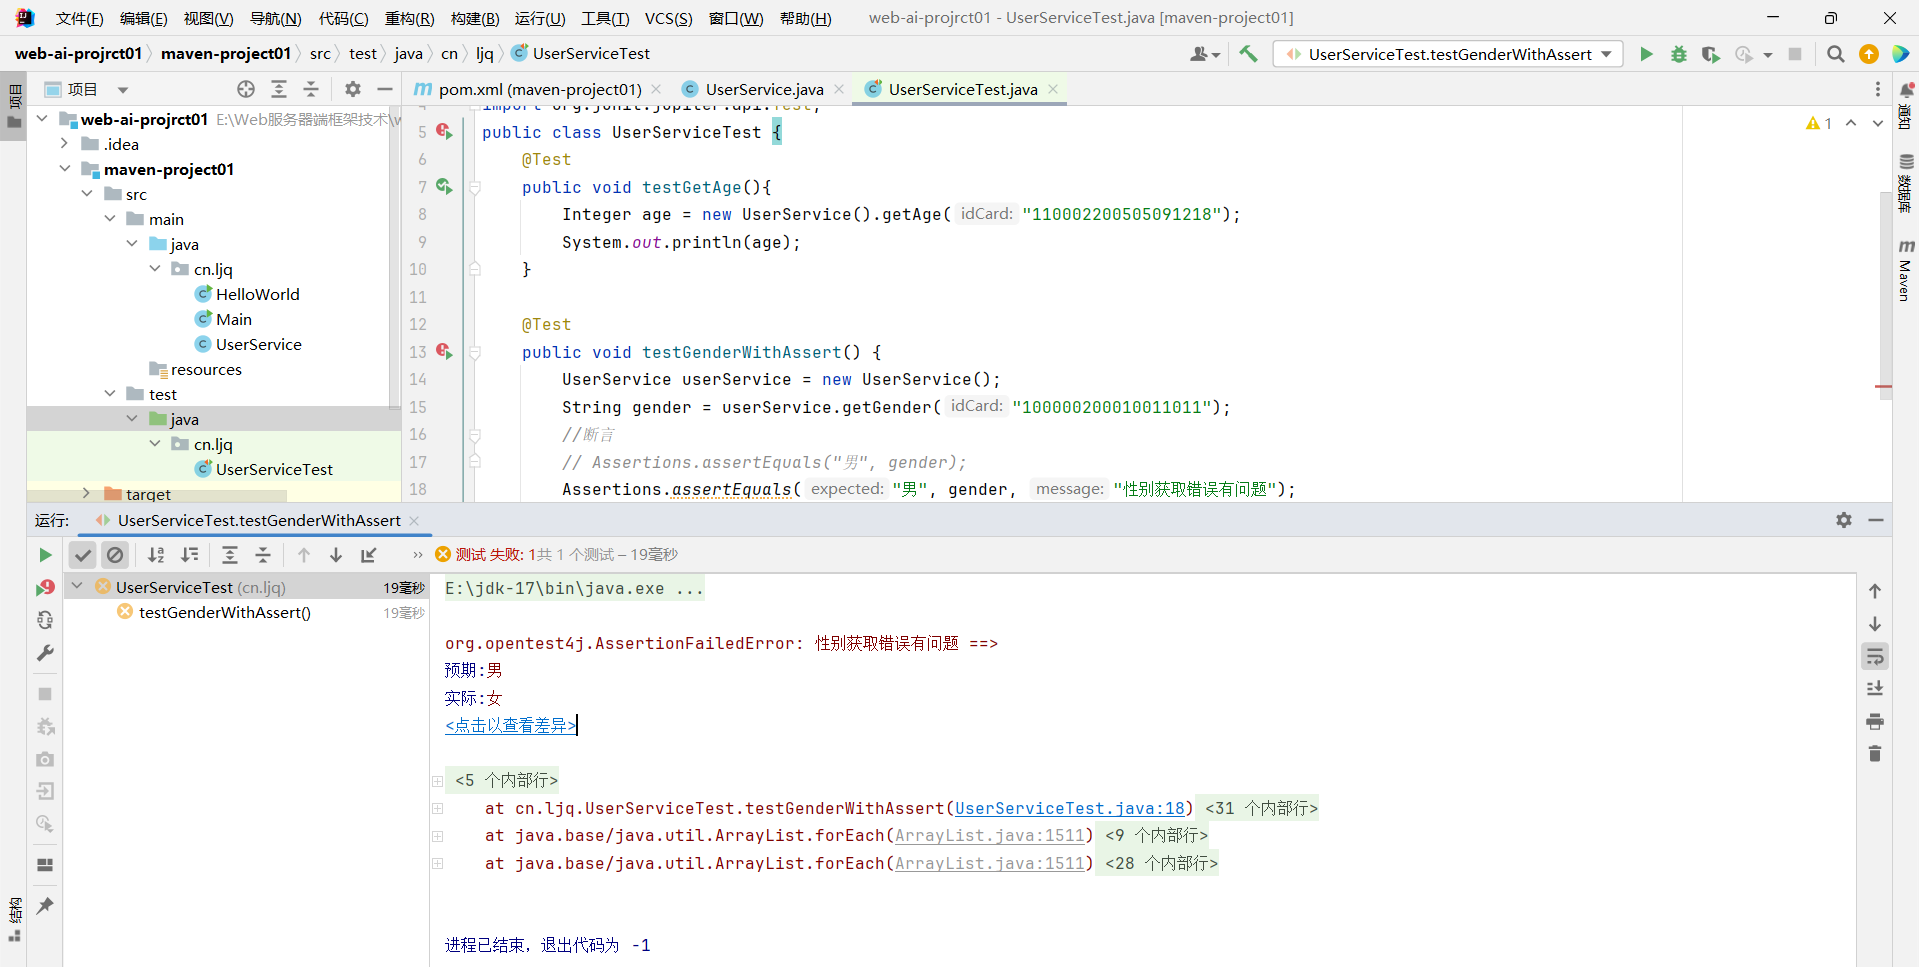Open project panel settings gear
Screen dimensions: 1919x967
point(353,89)
